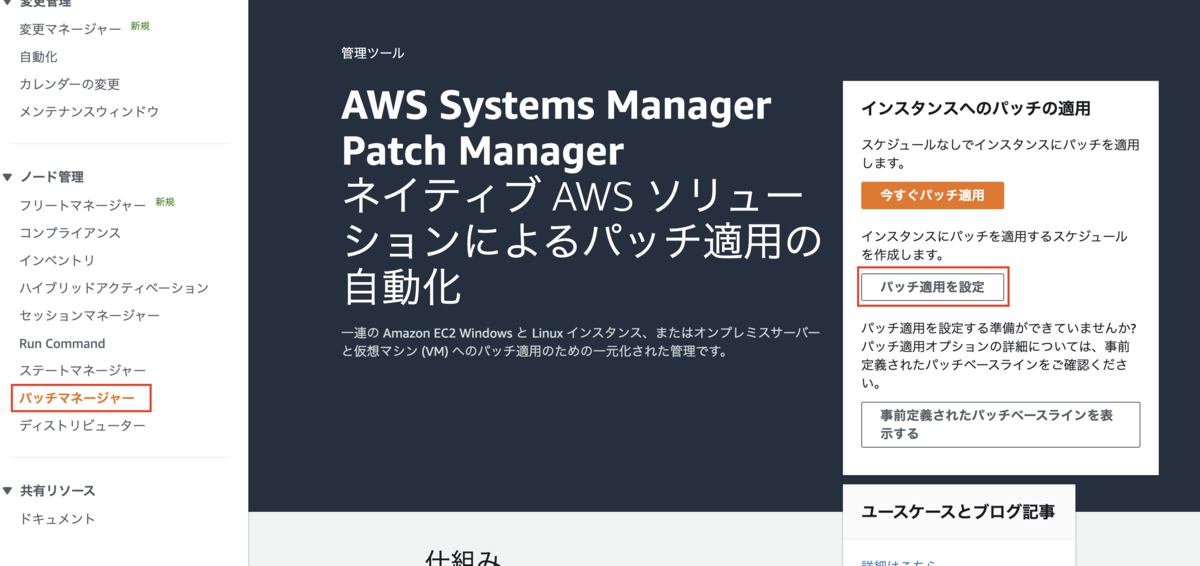The height and width of the screenshot is (566, 1200).
Task: Select Run Command in the sidebar
Action: click(x=62, y=343)
